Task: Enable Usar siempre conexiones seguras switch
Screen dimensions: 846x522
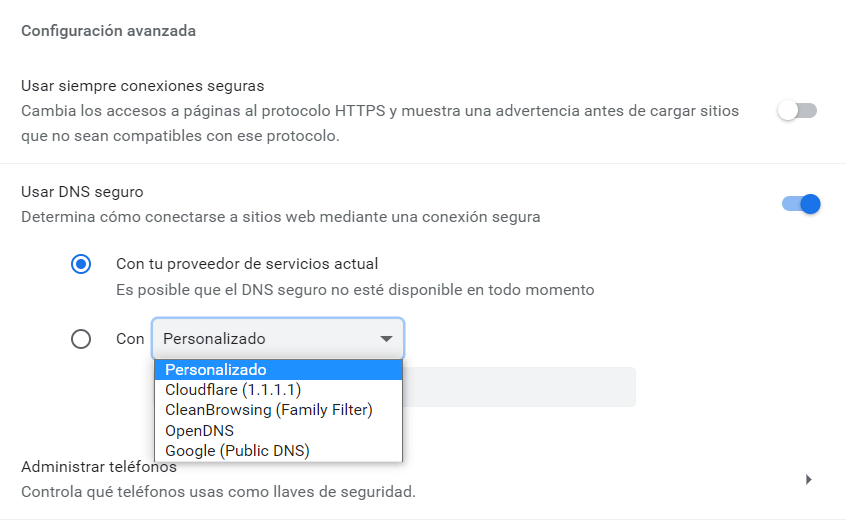Action: tap(798, 111)
